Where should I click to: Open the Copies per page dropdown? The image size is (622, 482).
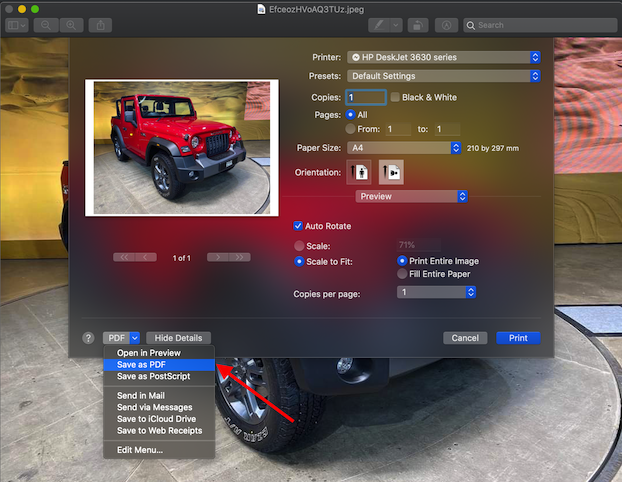(x=436, y=292)
